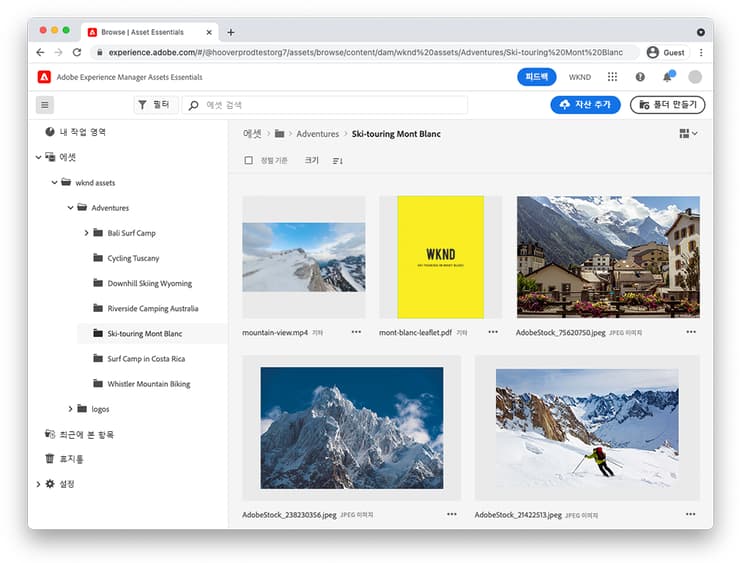Open the mont-blanc-leaflet.pdf thumbnail
Screen dimensions: 750x563
(x=441, y=257)
